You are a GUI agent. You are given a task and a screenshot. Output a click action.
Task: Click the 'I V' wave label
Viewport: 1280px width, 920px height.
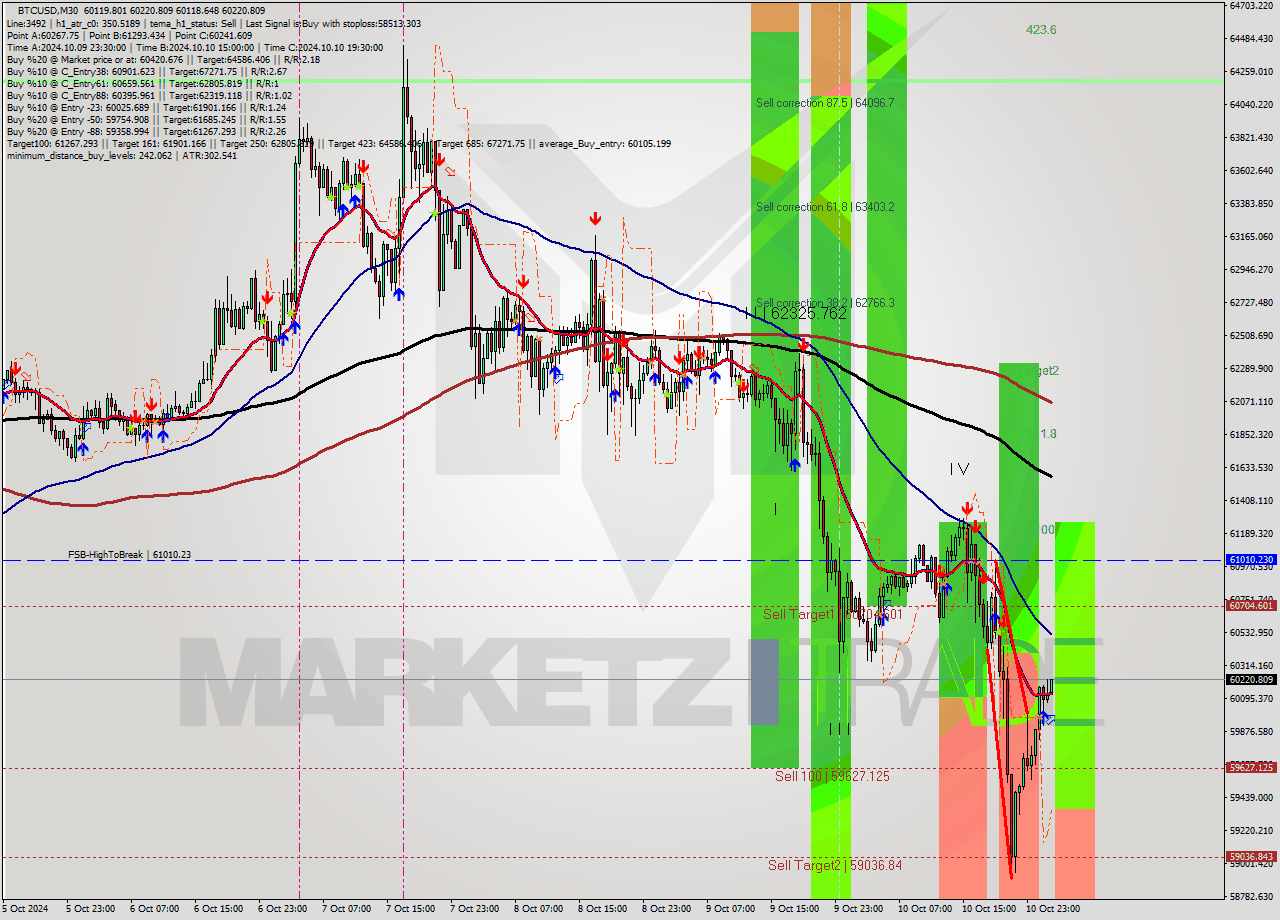pyautogui.click(x=959, y=468)
